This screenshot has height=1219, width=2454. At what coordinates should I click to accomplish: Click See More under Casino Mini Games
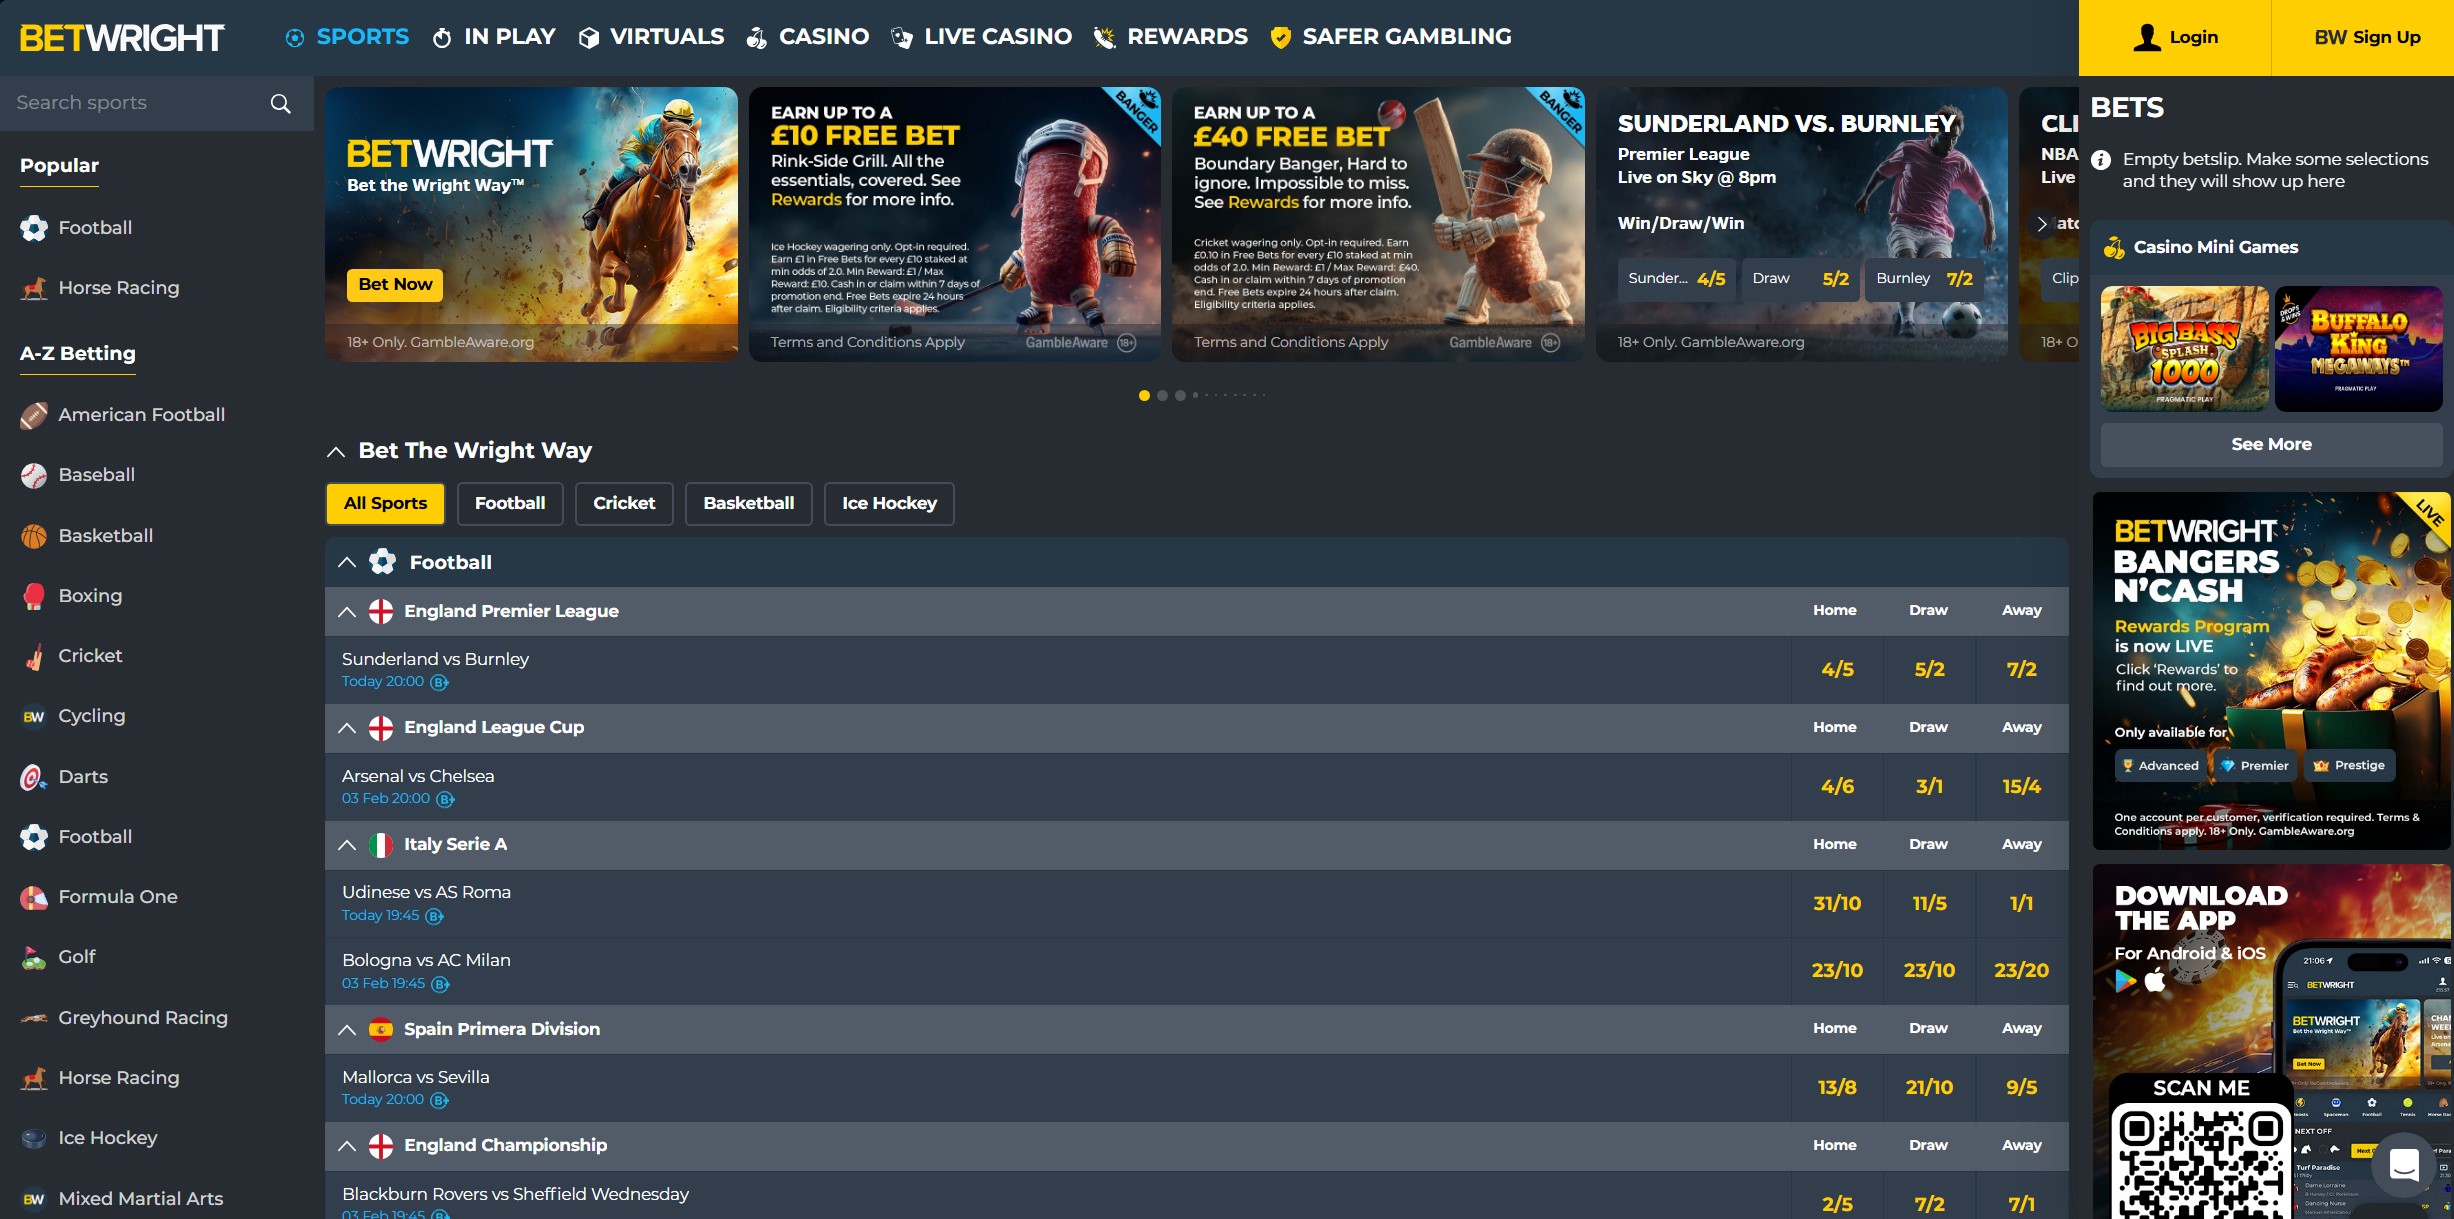(x=2270, y=444)
